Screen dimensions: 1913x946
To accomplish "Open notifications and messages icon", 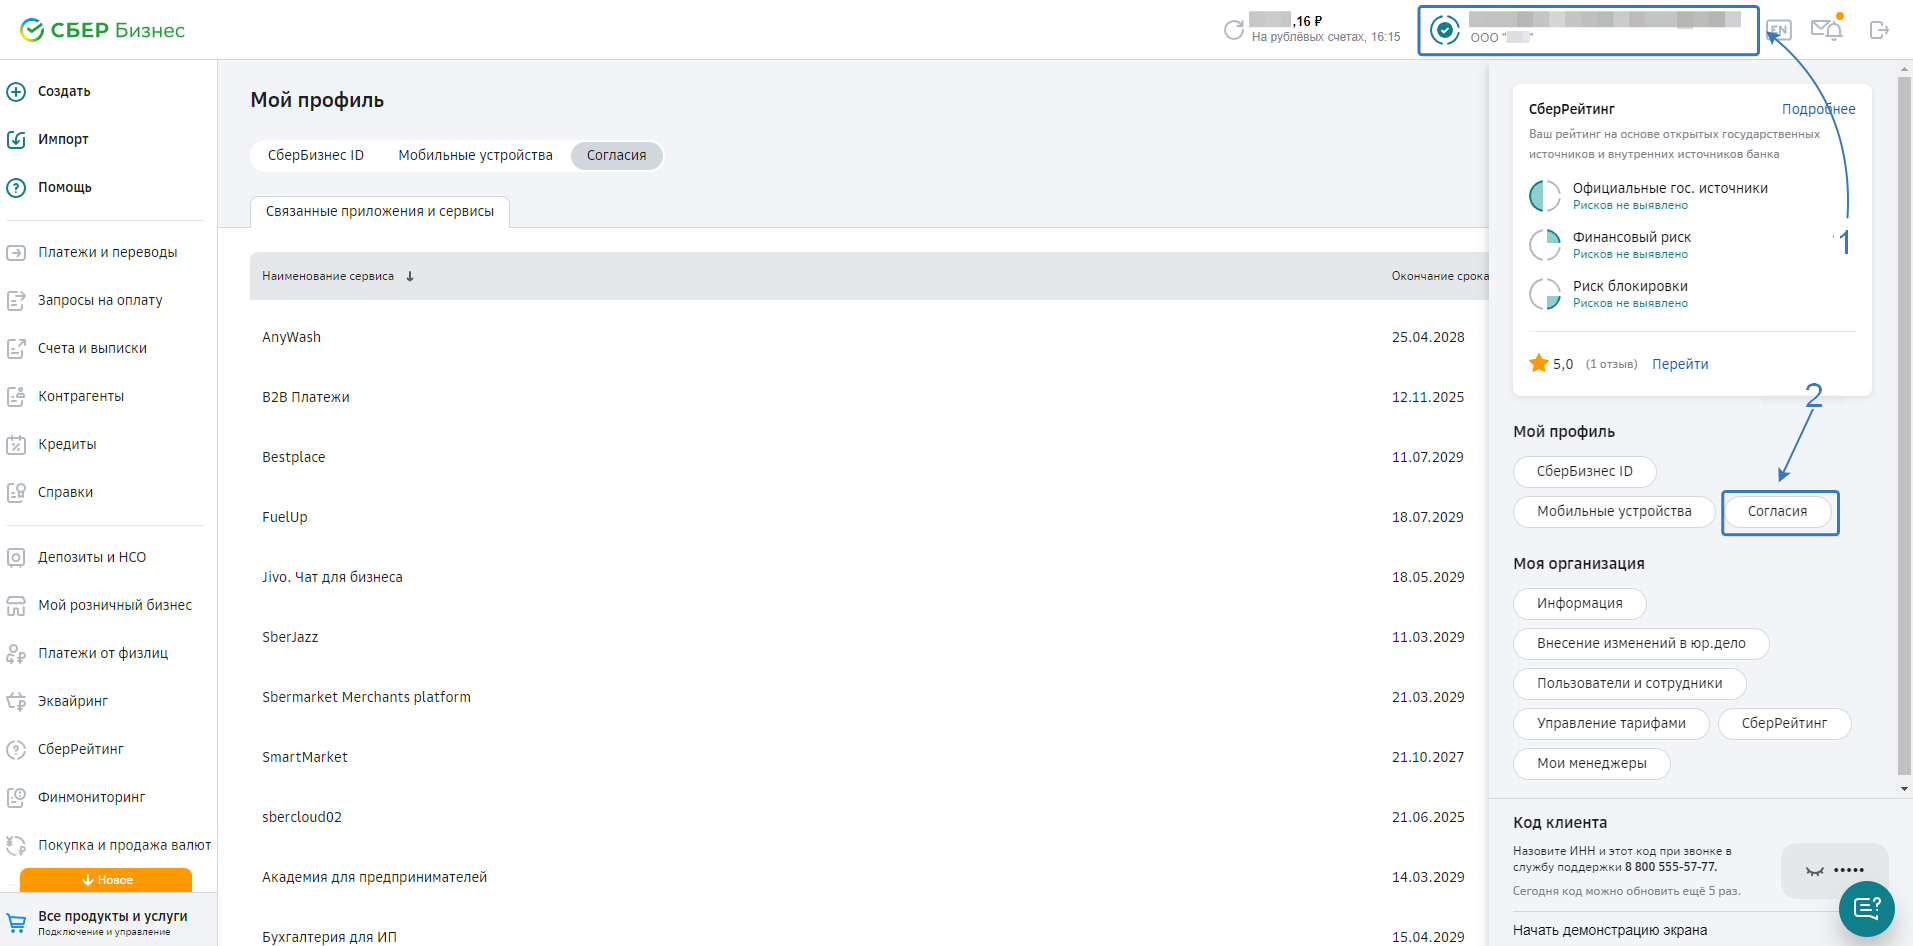I will [x=1827, y=29].
